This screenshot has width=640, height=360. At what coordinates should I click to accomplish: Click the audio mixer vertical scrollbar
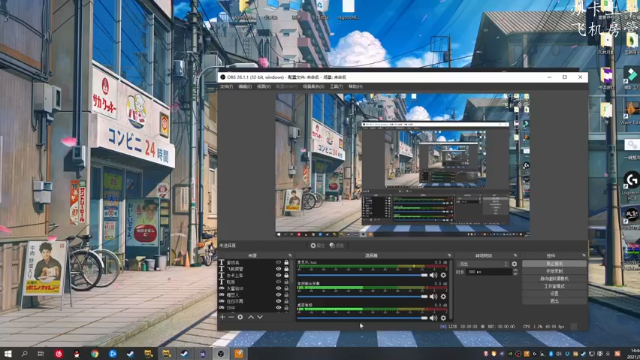(451, 289)
